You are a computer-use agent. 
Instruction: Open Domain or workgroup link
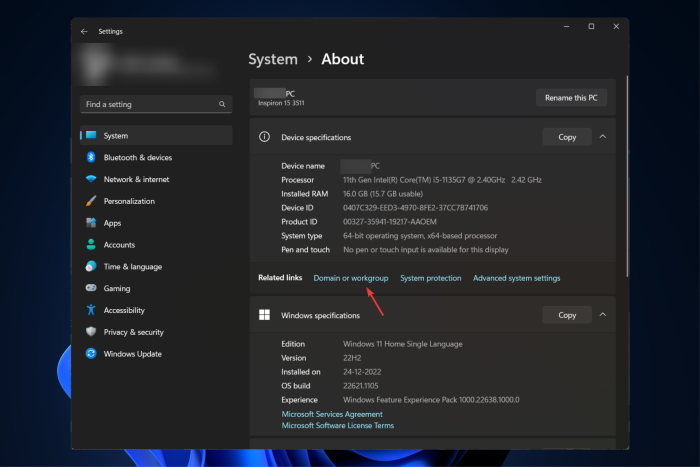tap(350, 278)
